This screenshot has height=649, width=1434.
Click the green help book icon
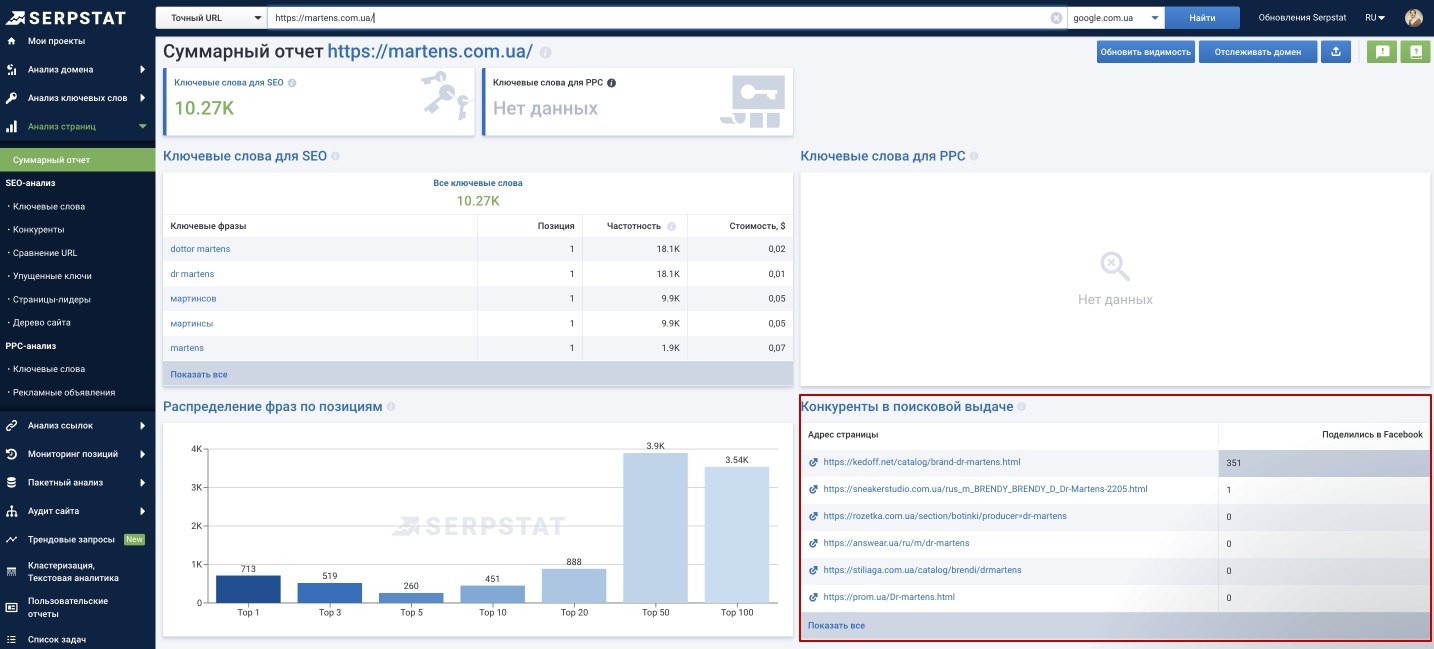point(1416,52)
